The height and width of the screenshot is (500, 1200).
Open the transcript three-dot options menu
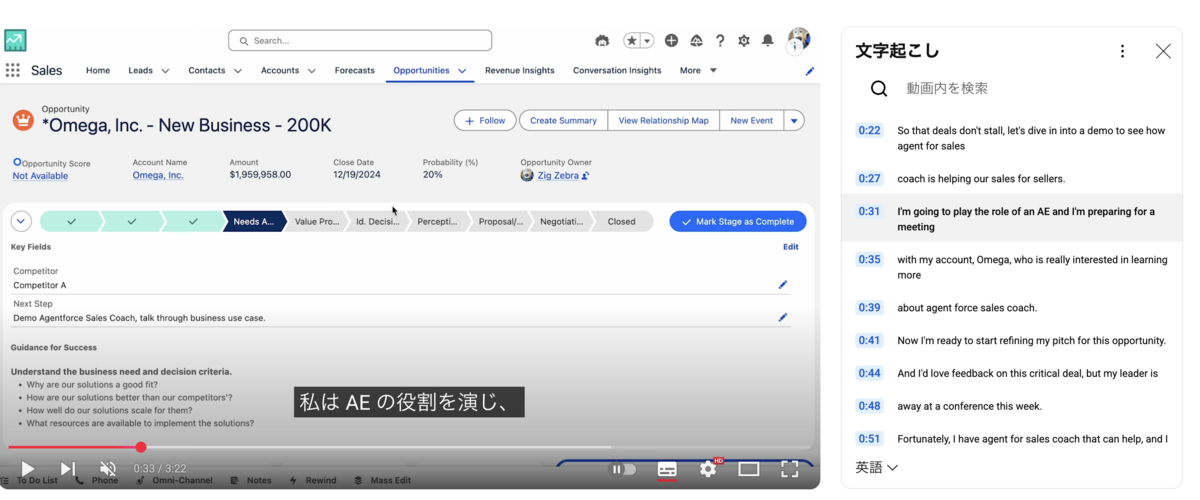[x=1122, y=51]
